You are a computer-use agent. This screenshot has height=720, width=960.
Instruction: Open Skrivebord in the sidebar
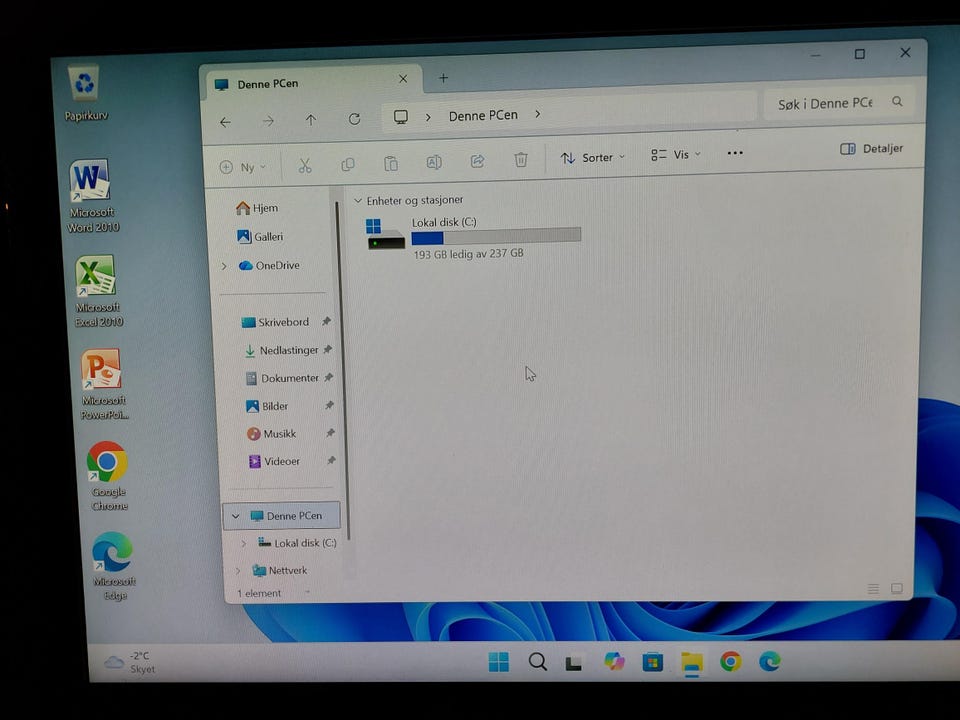275,322
